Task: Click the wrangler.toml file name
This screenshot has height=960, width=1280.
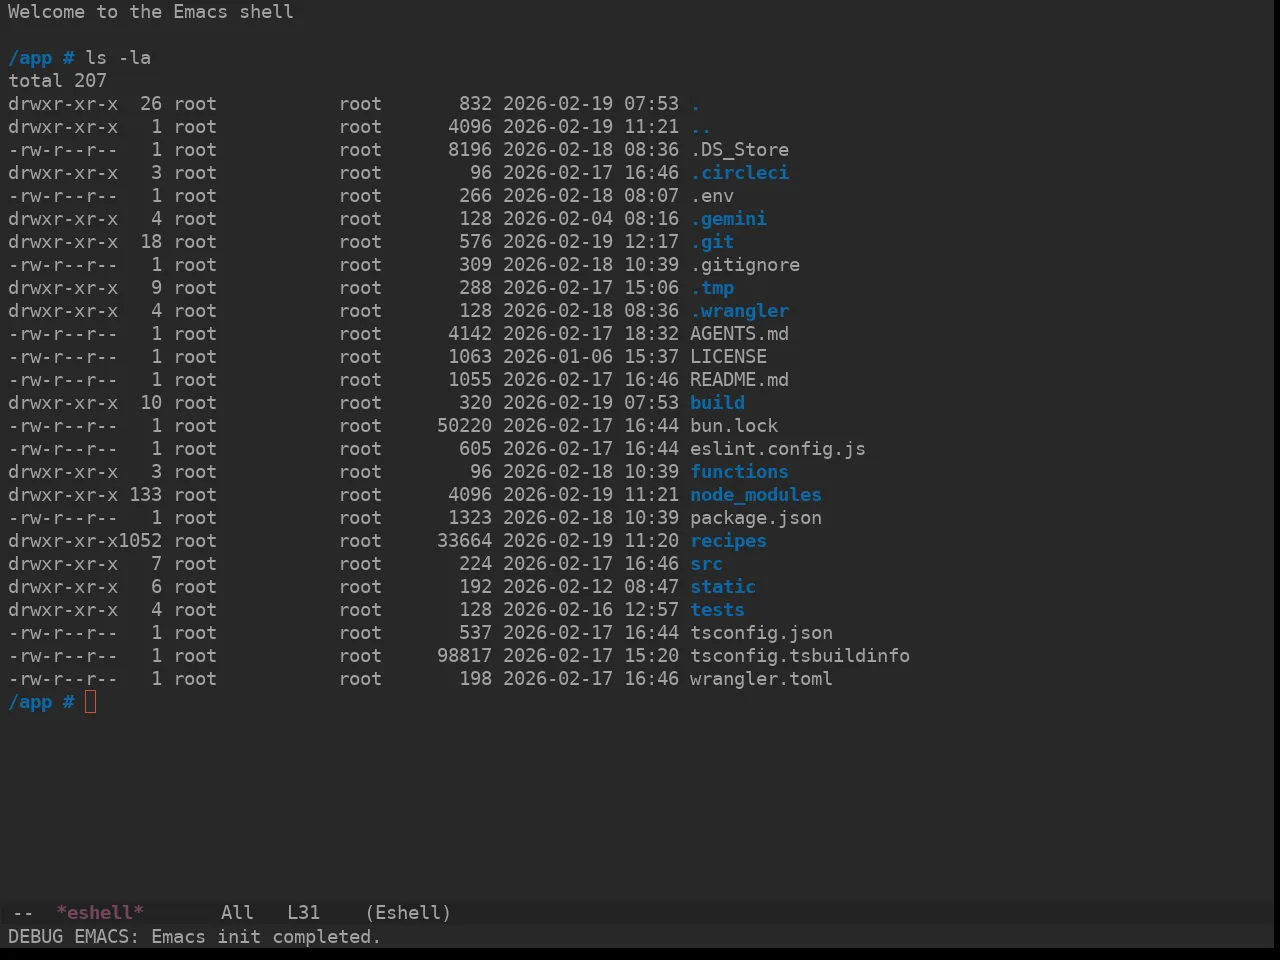Action: click(762, 679)
